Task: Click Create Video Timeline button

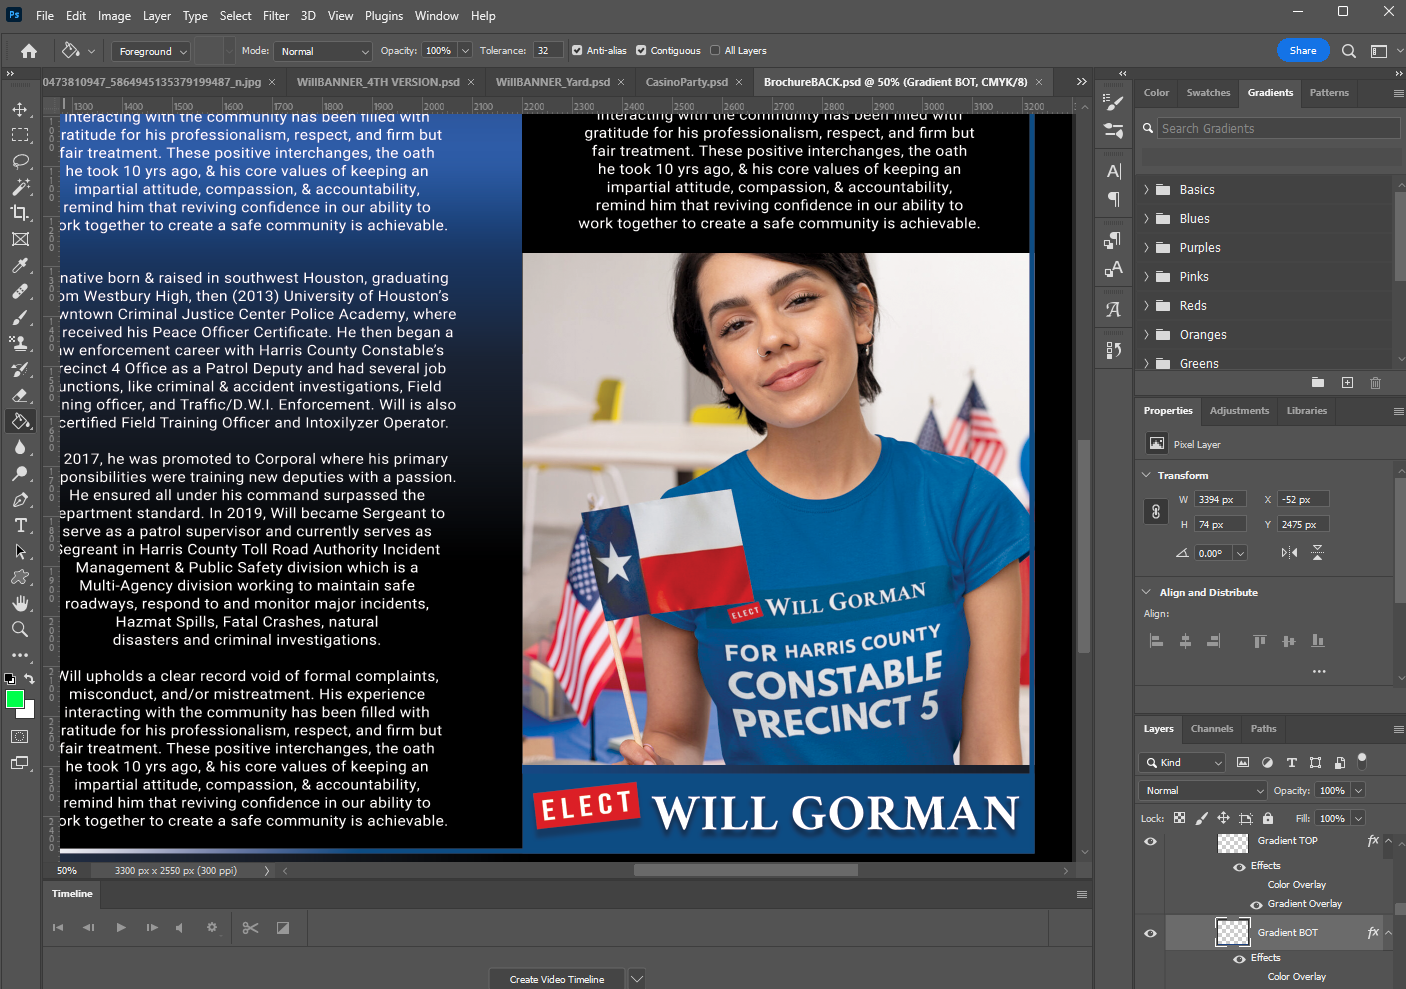Action: [556, 979]
